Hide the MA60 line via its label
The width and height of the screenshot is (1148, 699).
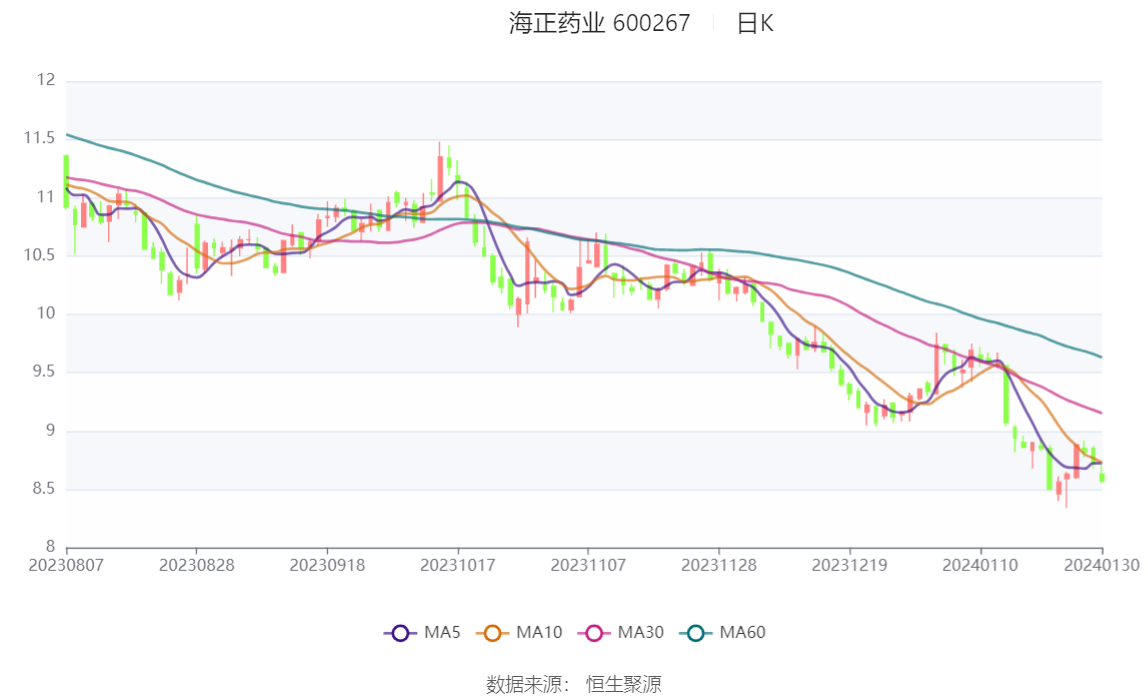(x=742, y=632)
